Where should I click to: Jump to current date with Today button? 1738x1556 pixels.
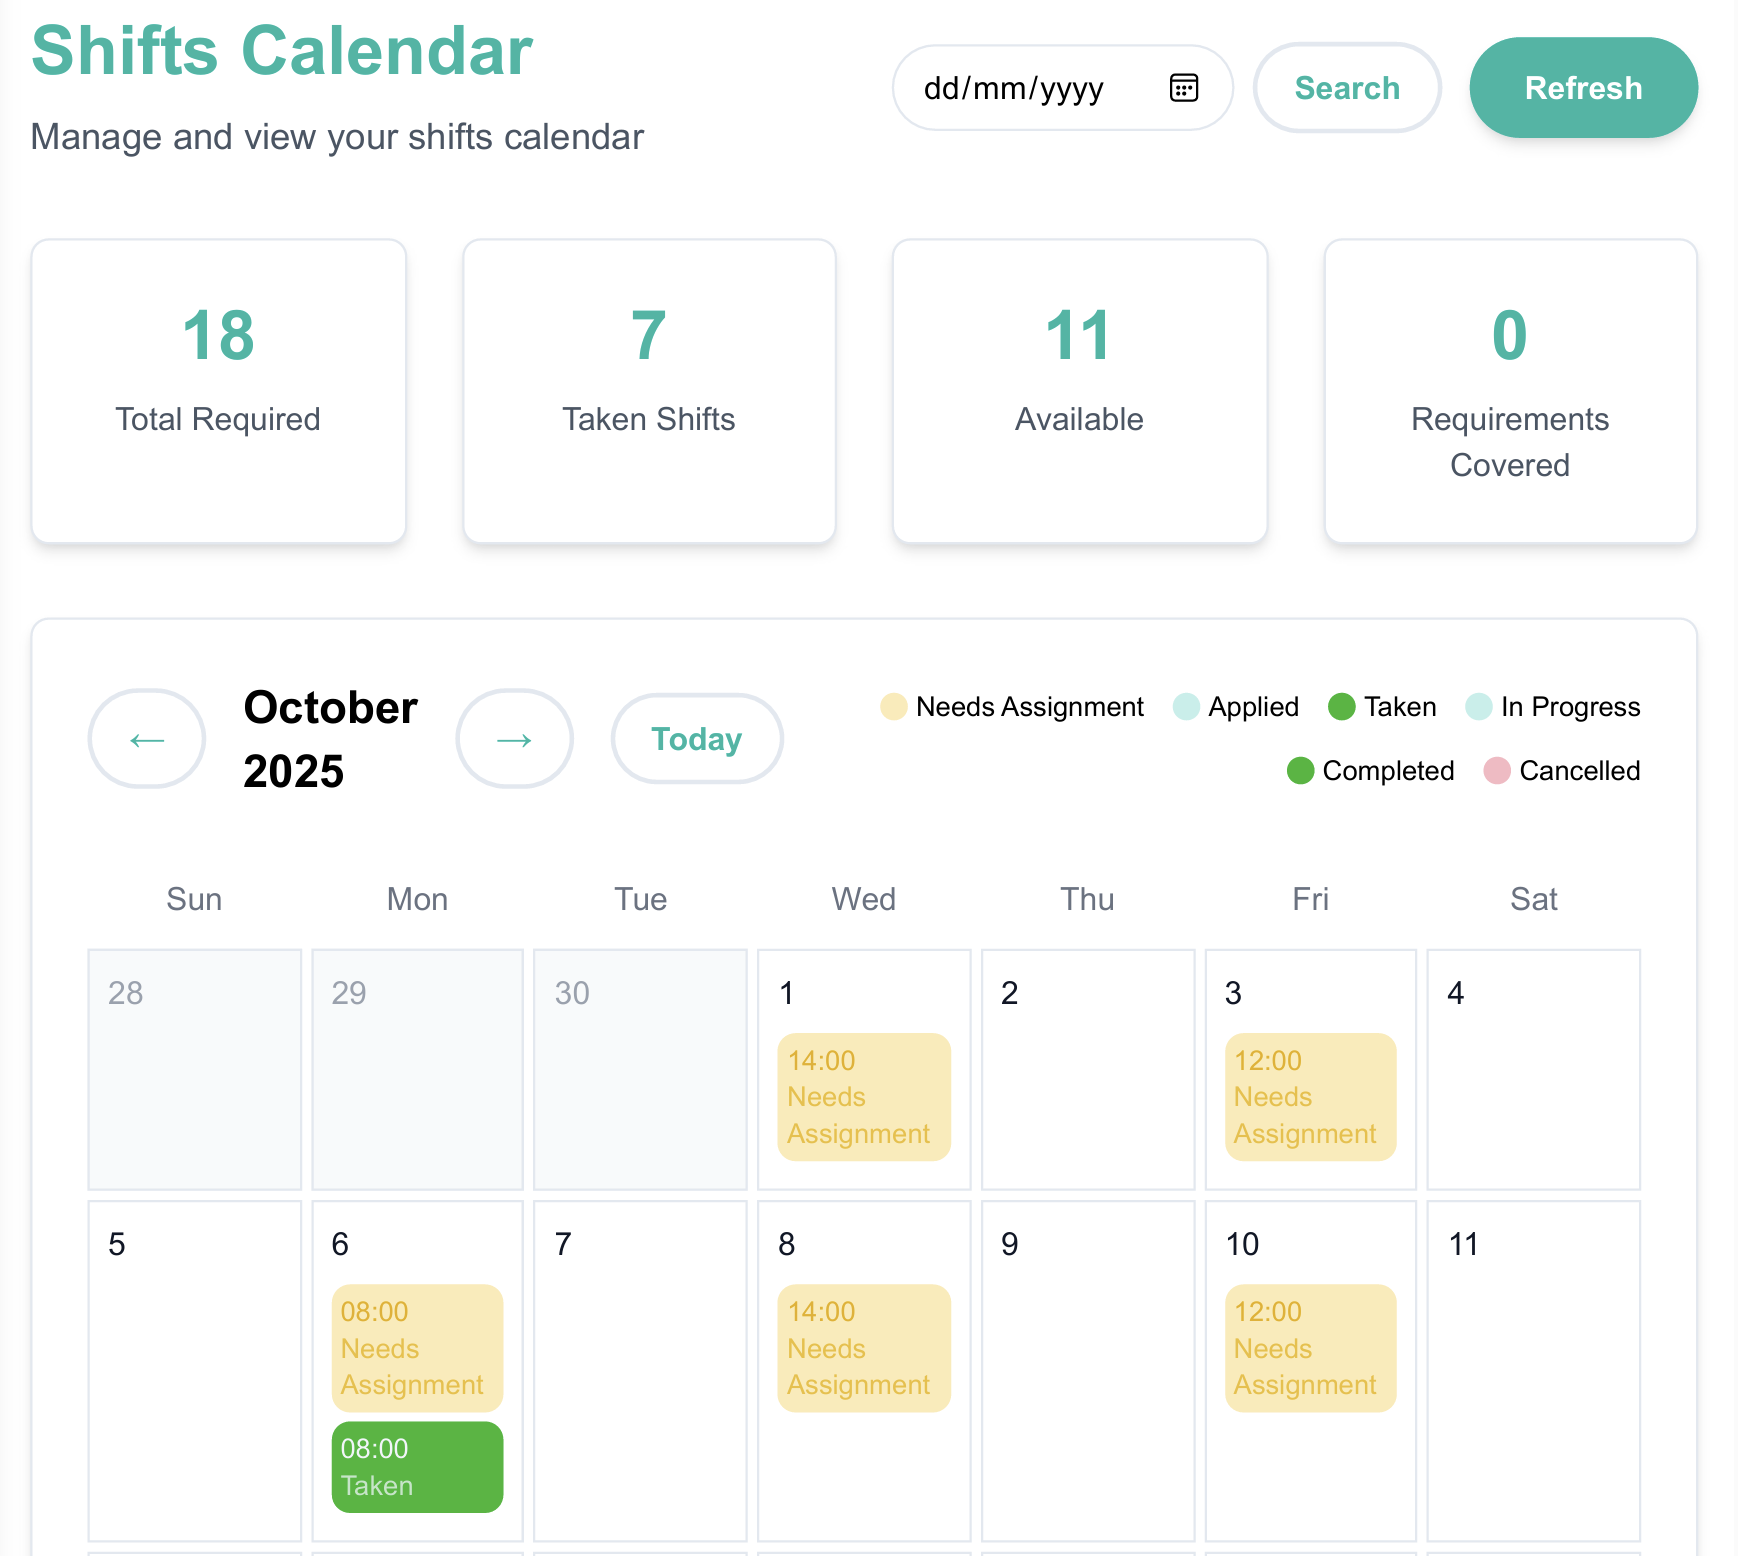pyautogui.click(x=696, y=738)
